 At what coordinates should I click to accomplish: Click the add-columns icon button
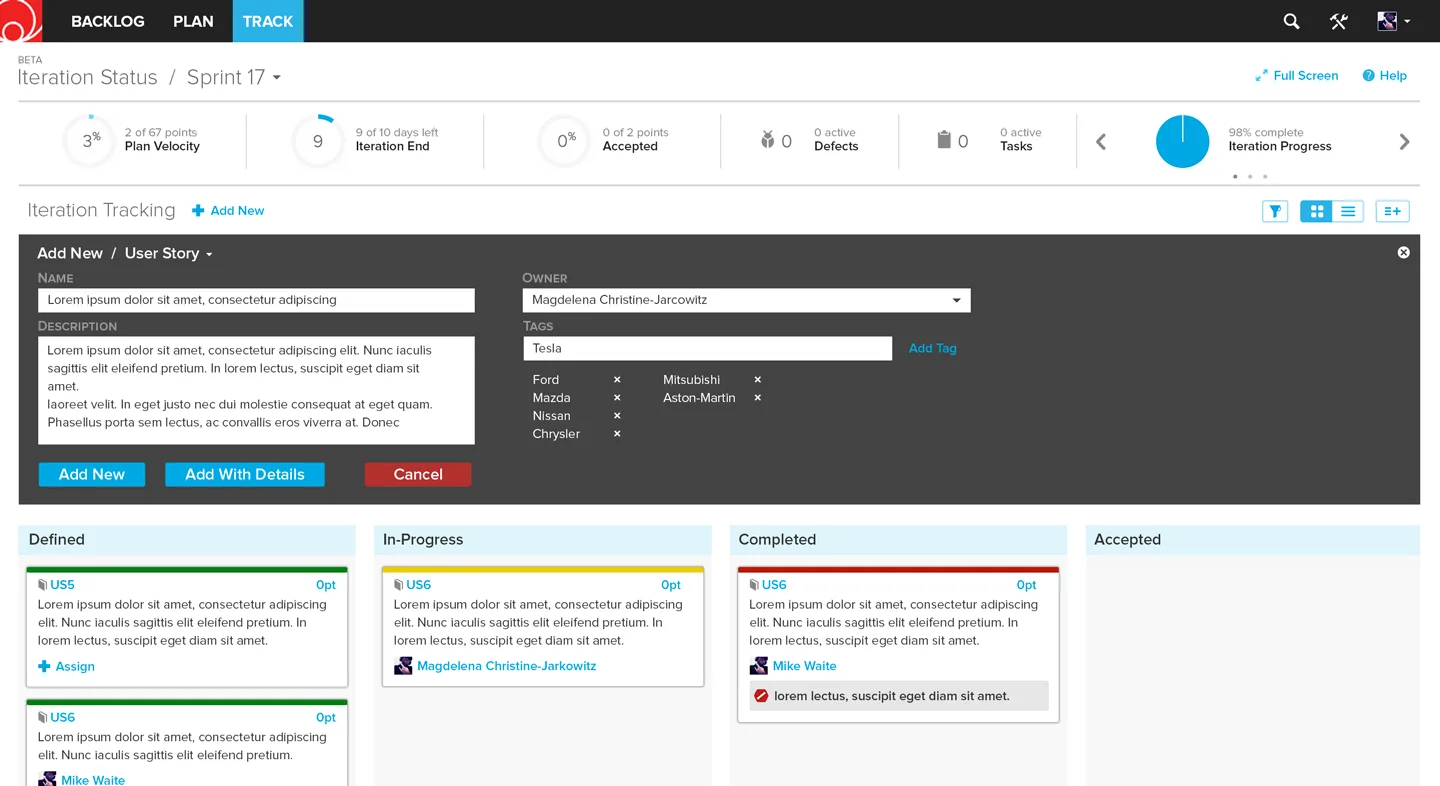(x=1392, y=211)
